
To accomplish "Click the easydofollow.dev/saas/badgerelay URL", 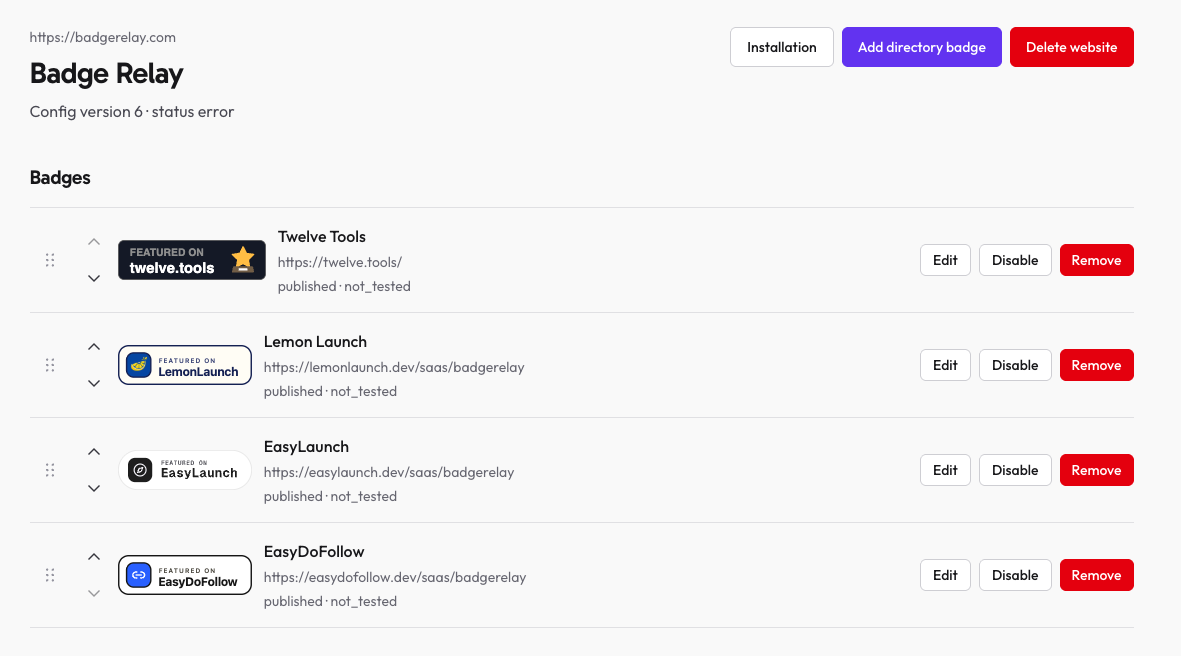I will (395, 578).
